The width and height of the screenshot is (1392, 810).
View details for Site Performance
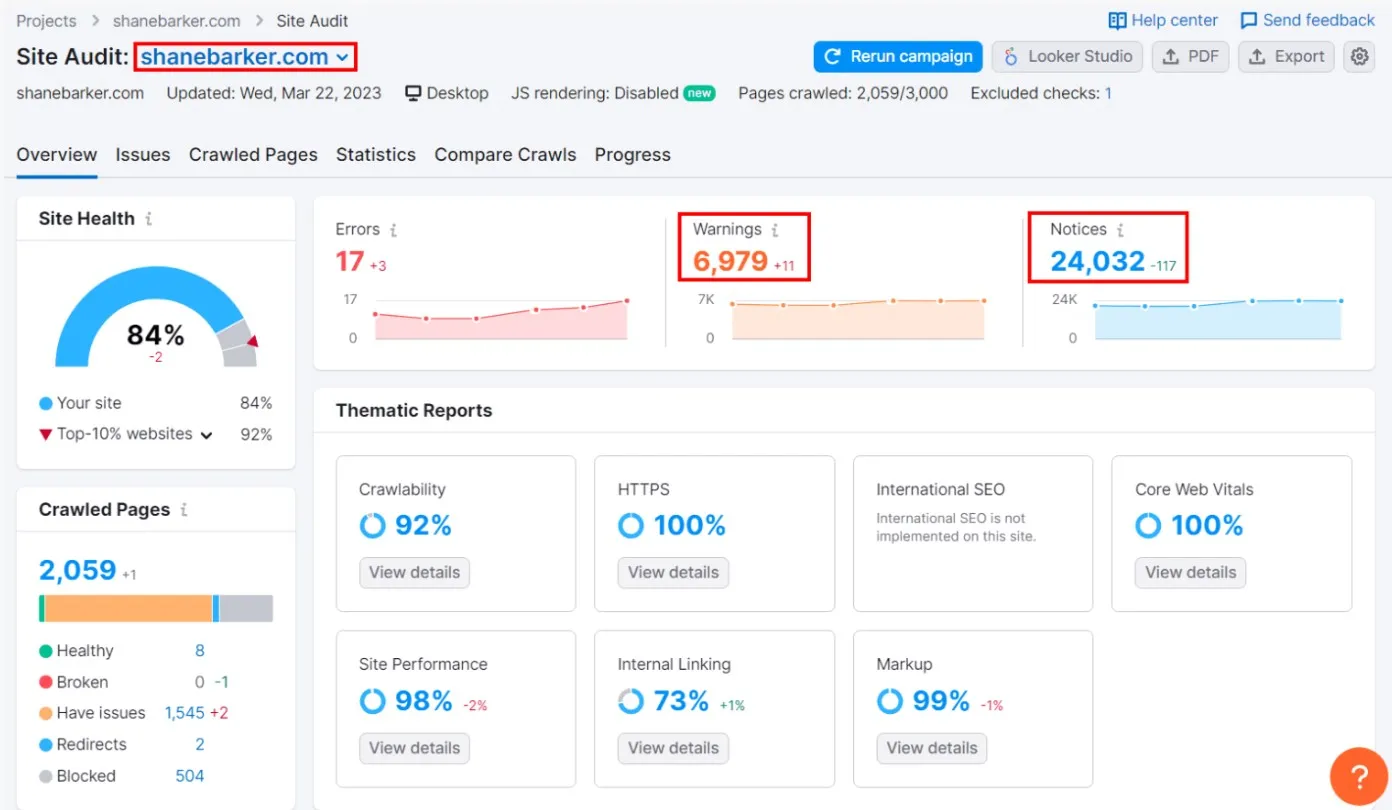(414, 748)
